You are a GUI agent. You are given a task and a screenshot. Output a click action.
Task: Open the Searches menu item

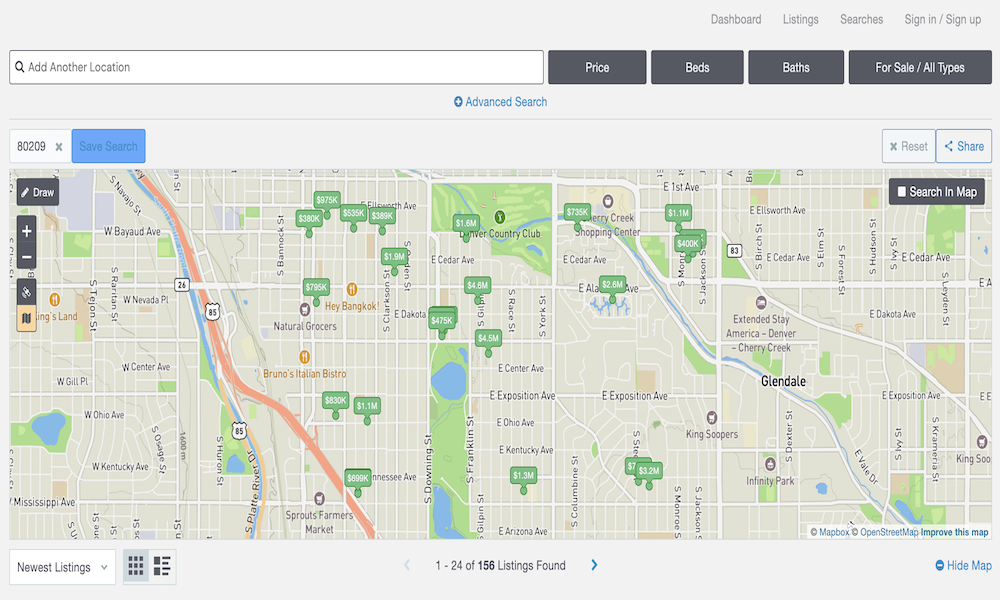[861, 19]
